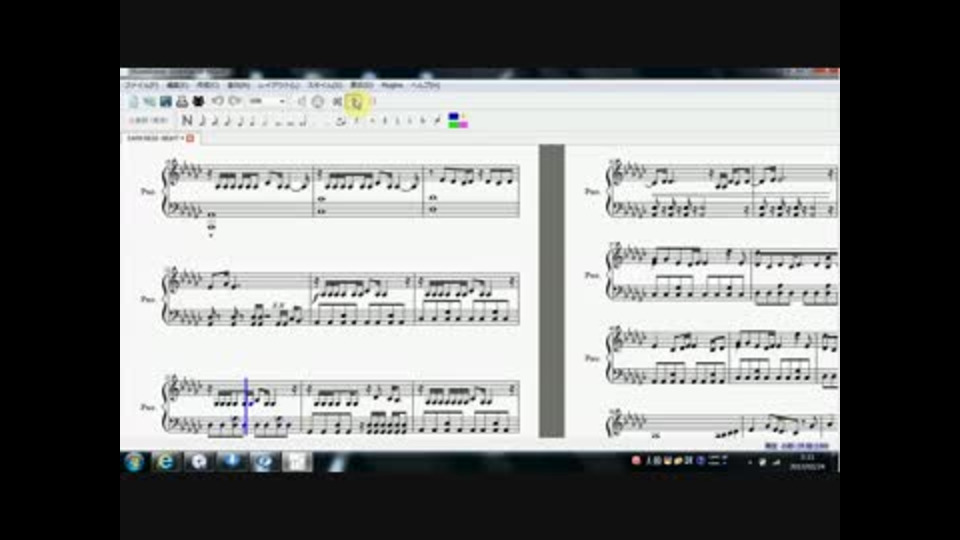This screenshot has height=540, width=960.
Task: Open the 作成(C) menu
Action: coord(208,85)
